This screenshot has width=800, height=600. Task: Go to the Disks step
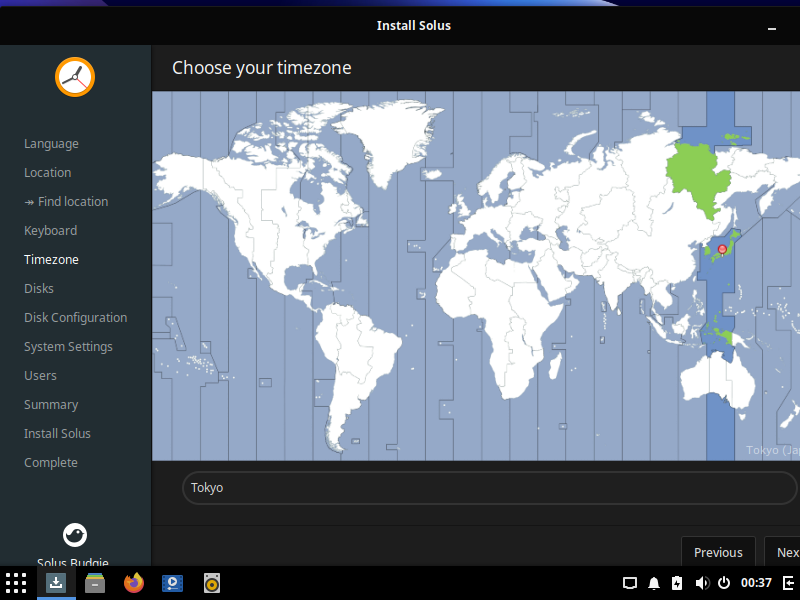pyautogui.click(x=39, y=289)
